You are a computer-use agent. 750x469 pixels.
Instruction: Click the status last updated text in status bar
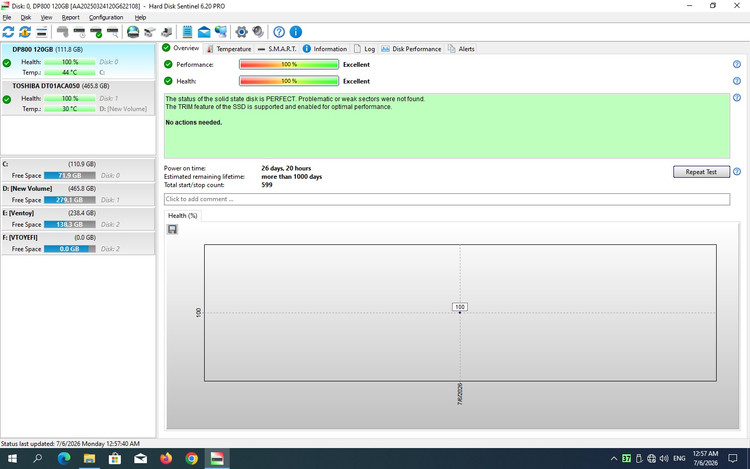70,444
